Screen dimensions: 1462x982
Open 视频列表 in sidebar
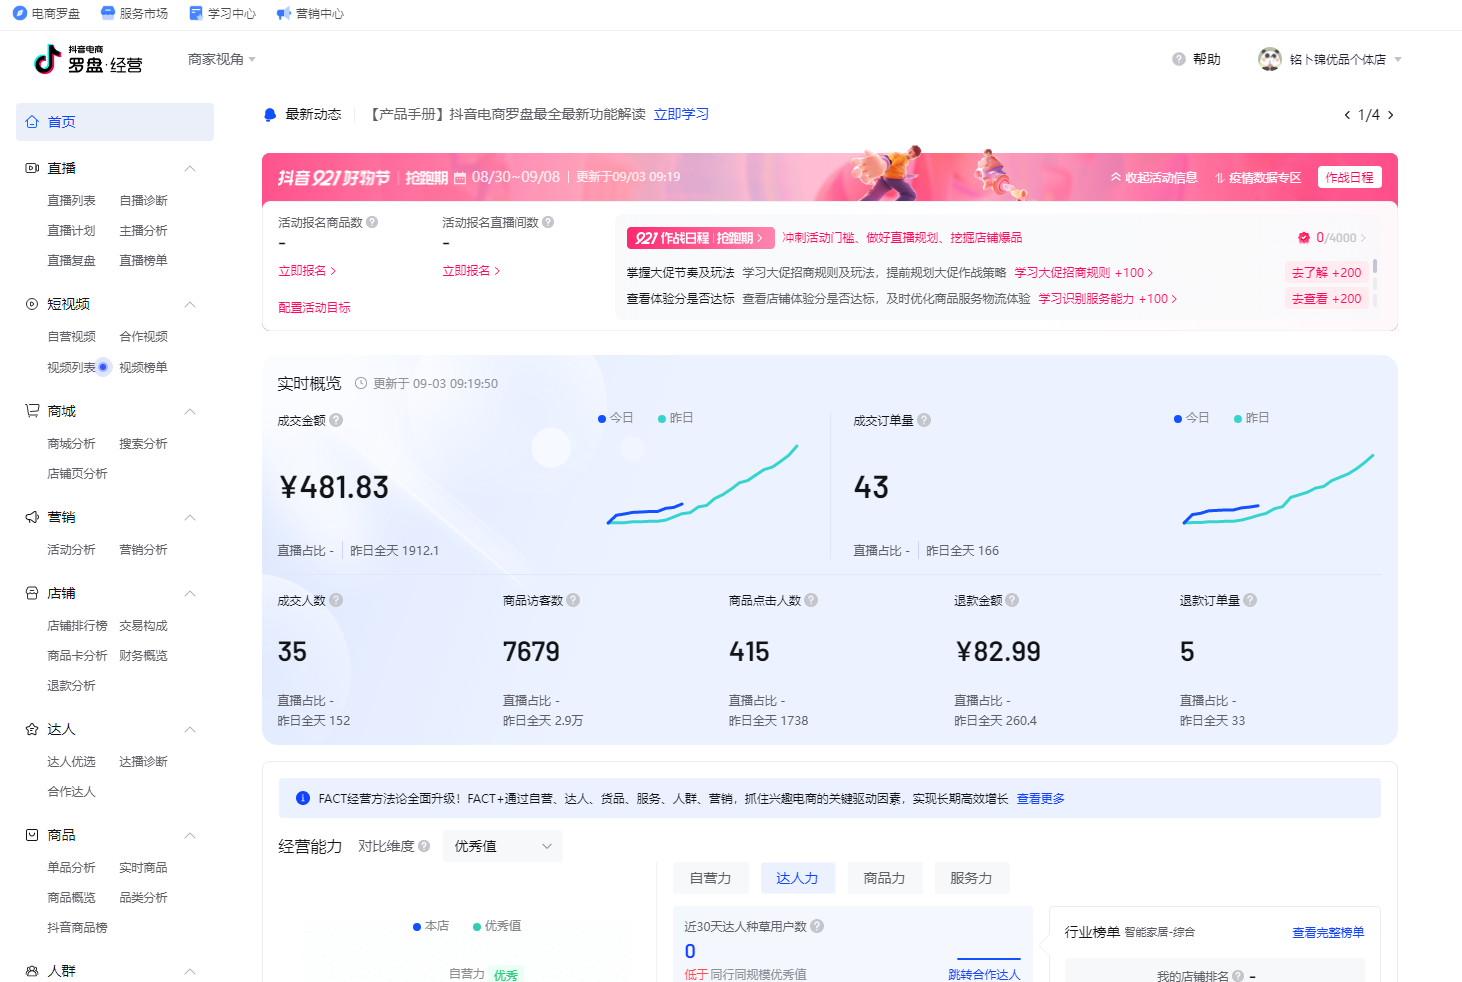click(x=71, y=367)
